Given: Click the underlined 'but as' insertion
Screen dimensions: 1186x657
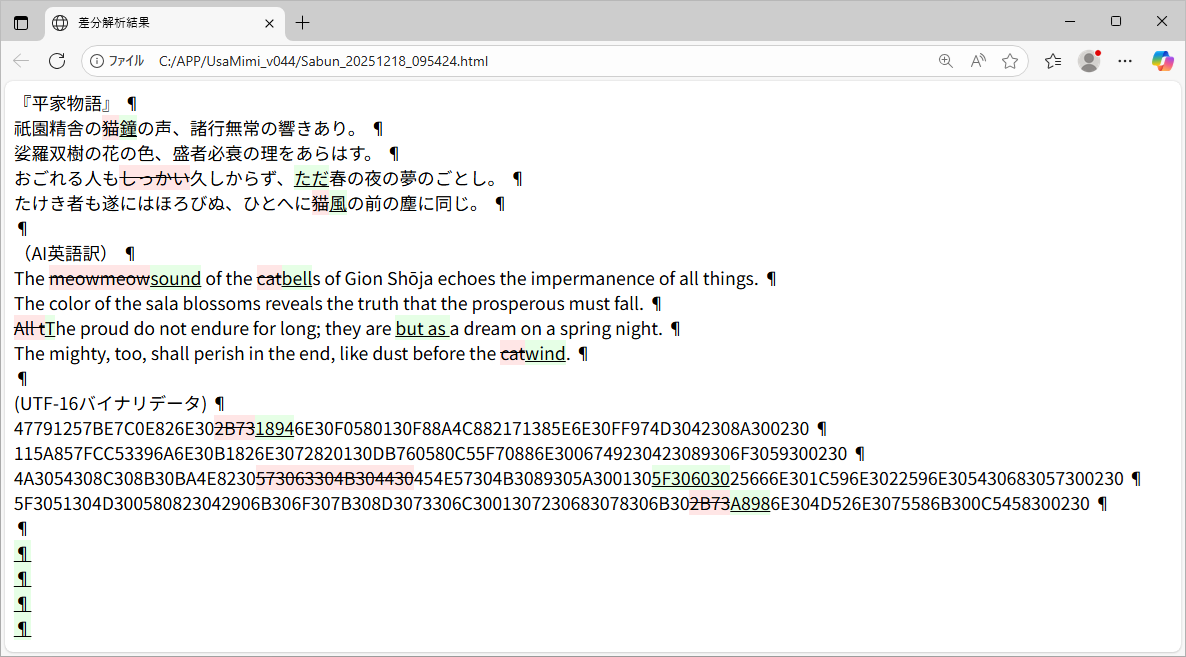Looking at the screenshot, I should tap(421, 328).
